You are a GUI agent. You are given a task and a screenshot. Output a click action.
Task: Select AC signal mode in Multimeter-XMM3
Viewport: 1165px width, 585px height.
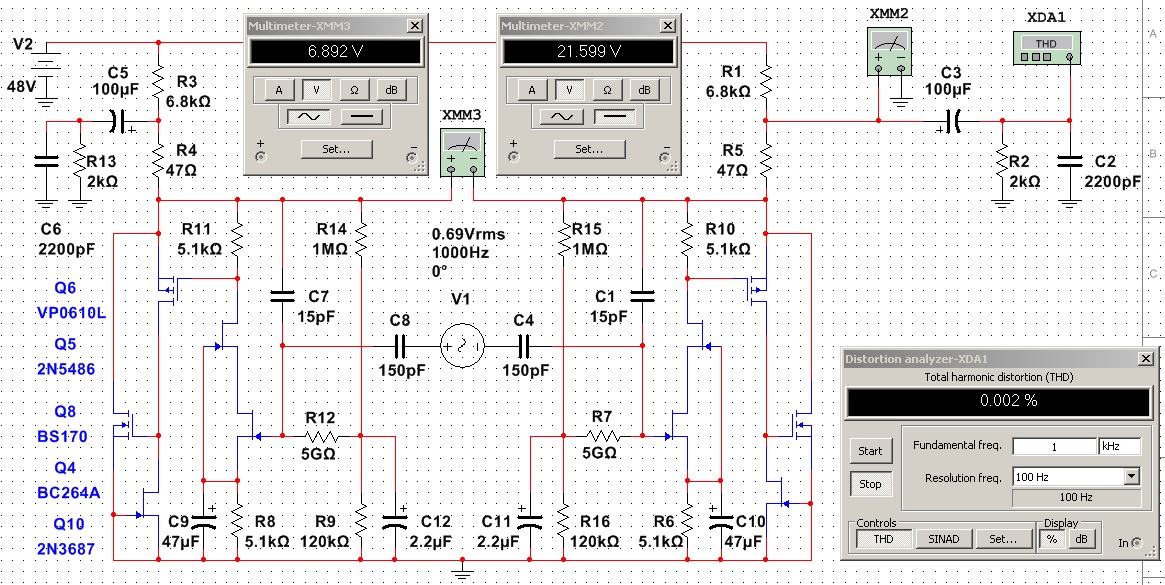308,117
